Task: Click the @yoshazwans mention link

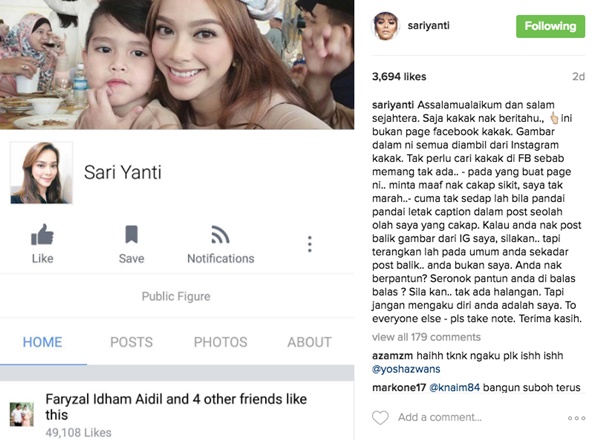Action: pyautogui.click(x=406, y=369)
